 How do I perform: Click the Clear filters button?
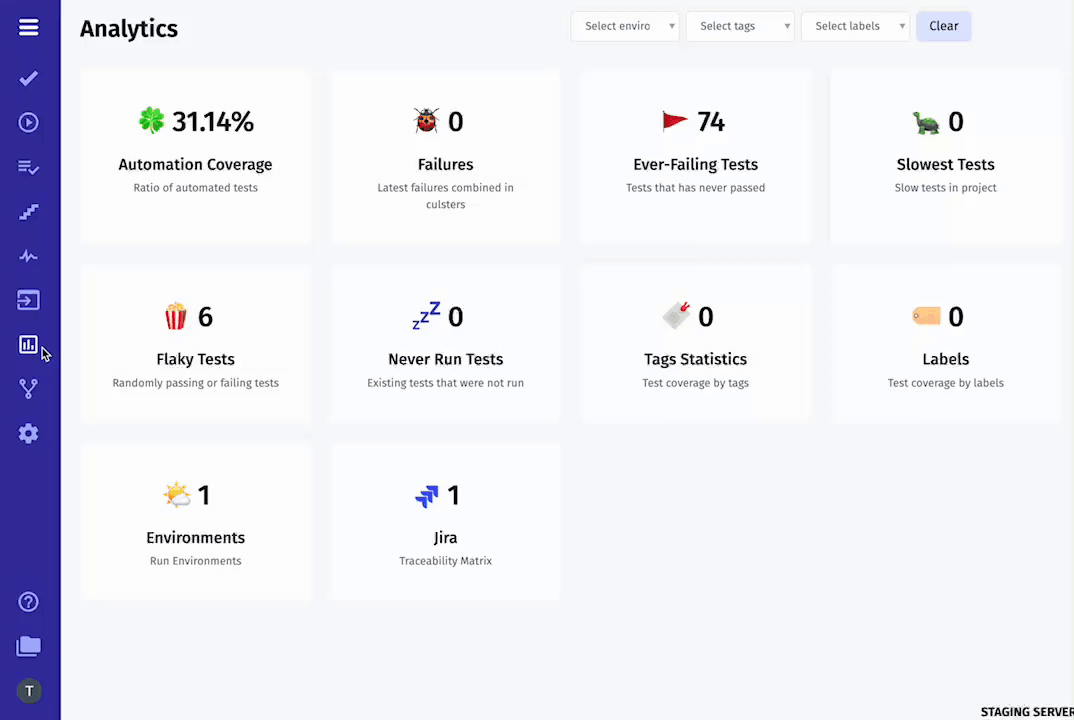click(x=943, y=26)
